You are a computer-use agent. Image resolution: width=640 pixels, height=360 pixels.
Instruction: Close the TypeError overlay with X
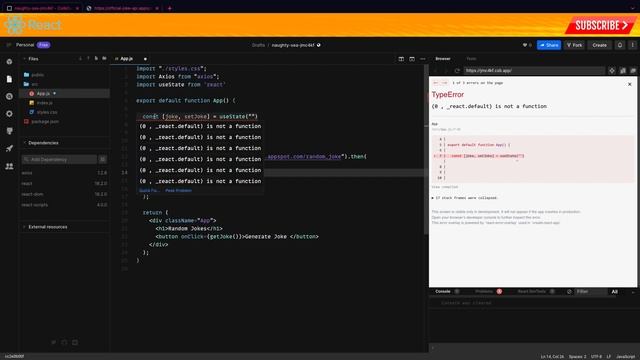[629, 84]
